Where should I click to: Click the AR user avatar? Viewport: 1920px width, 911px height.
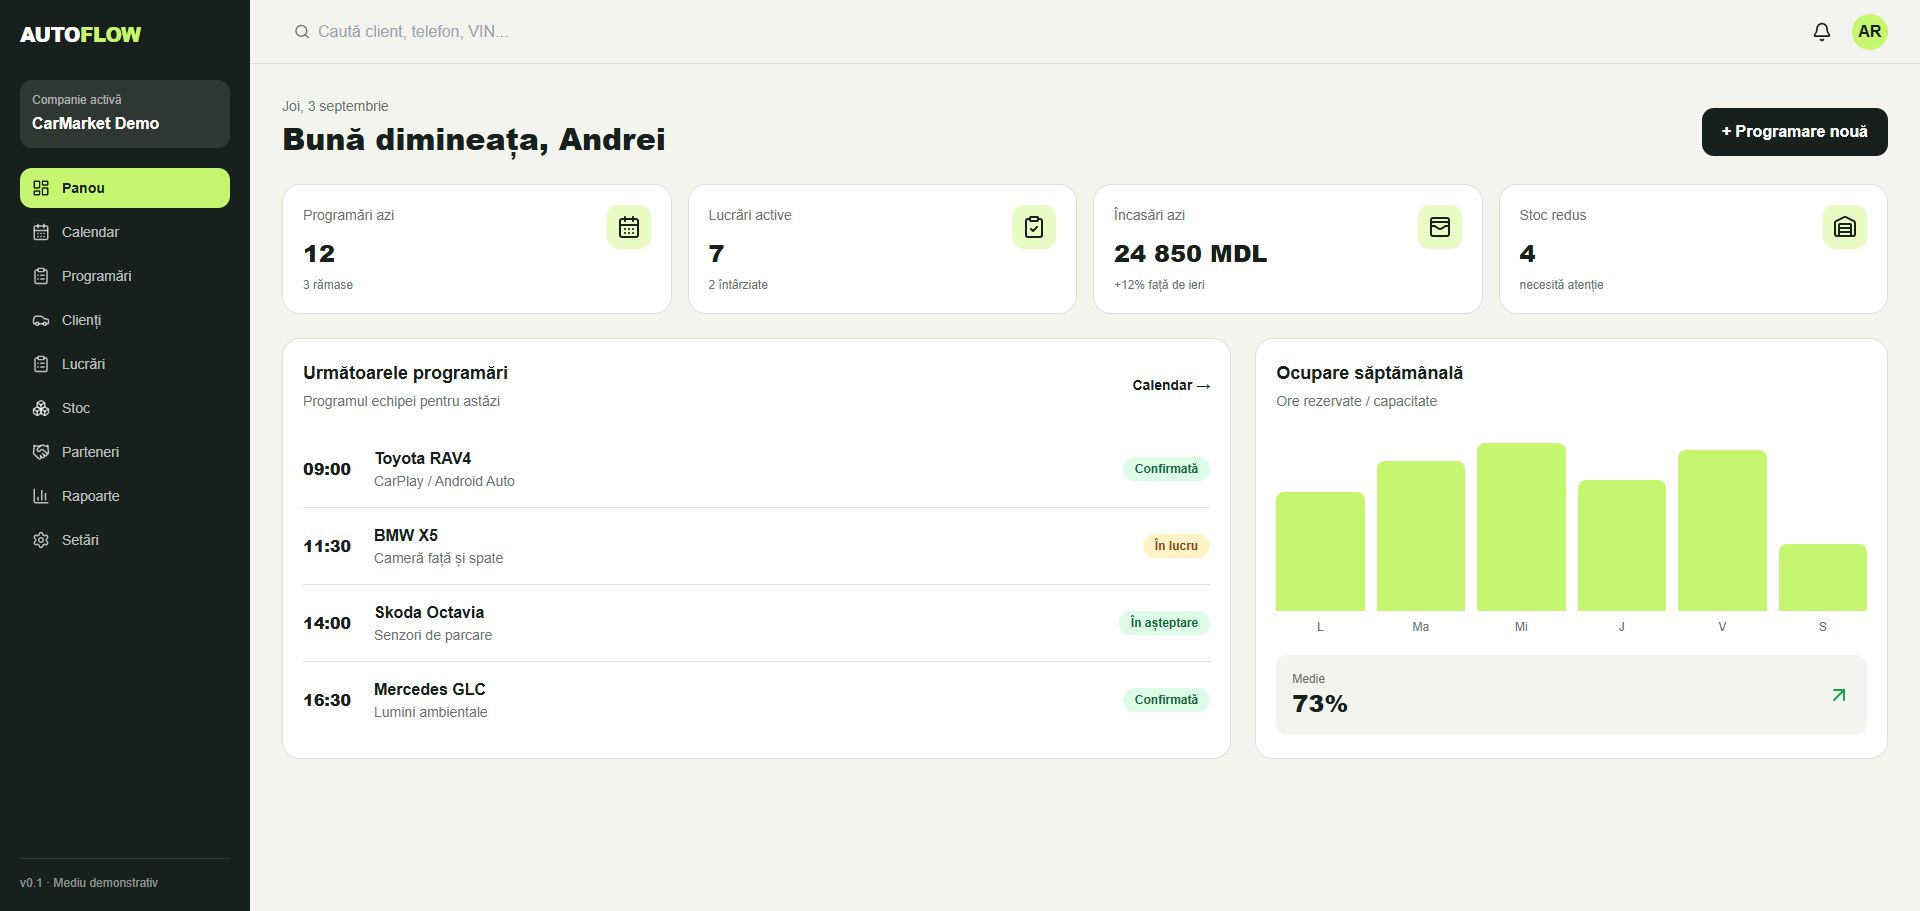[1870, 32]
